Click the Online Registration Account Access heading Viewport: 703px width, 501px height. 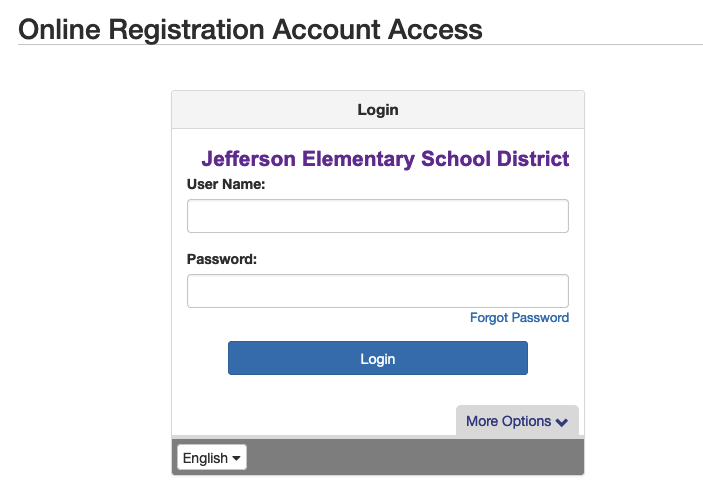tap(250, 29)
